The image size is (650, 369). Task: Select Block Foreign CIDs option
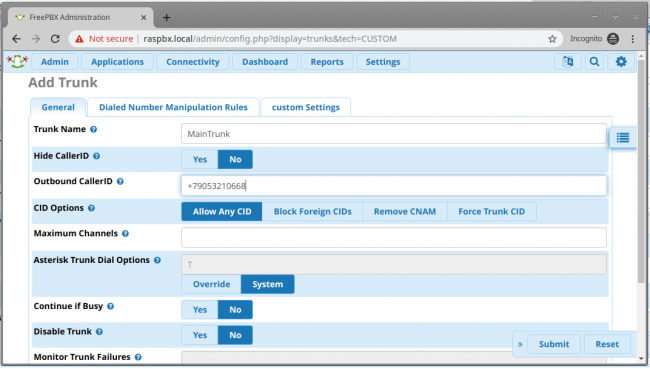(313, 212)
